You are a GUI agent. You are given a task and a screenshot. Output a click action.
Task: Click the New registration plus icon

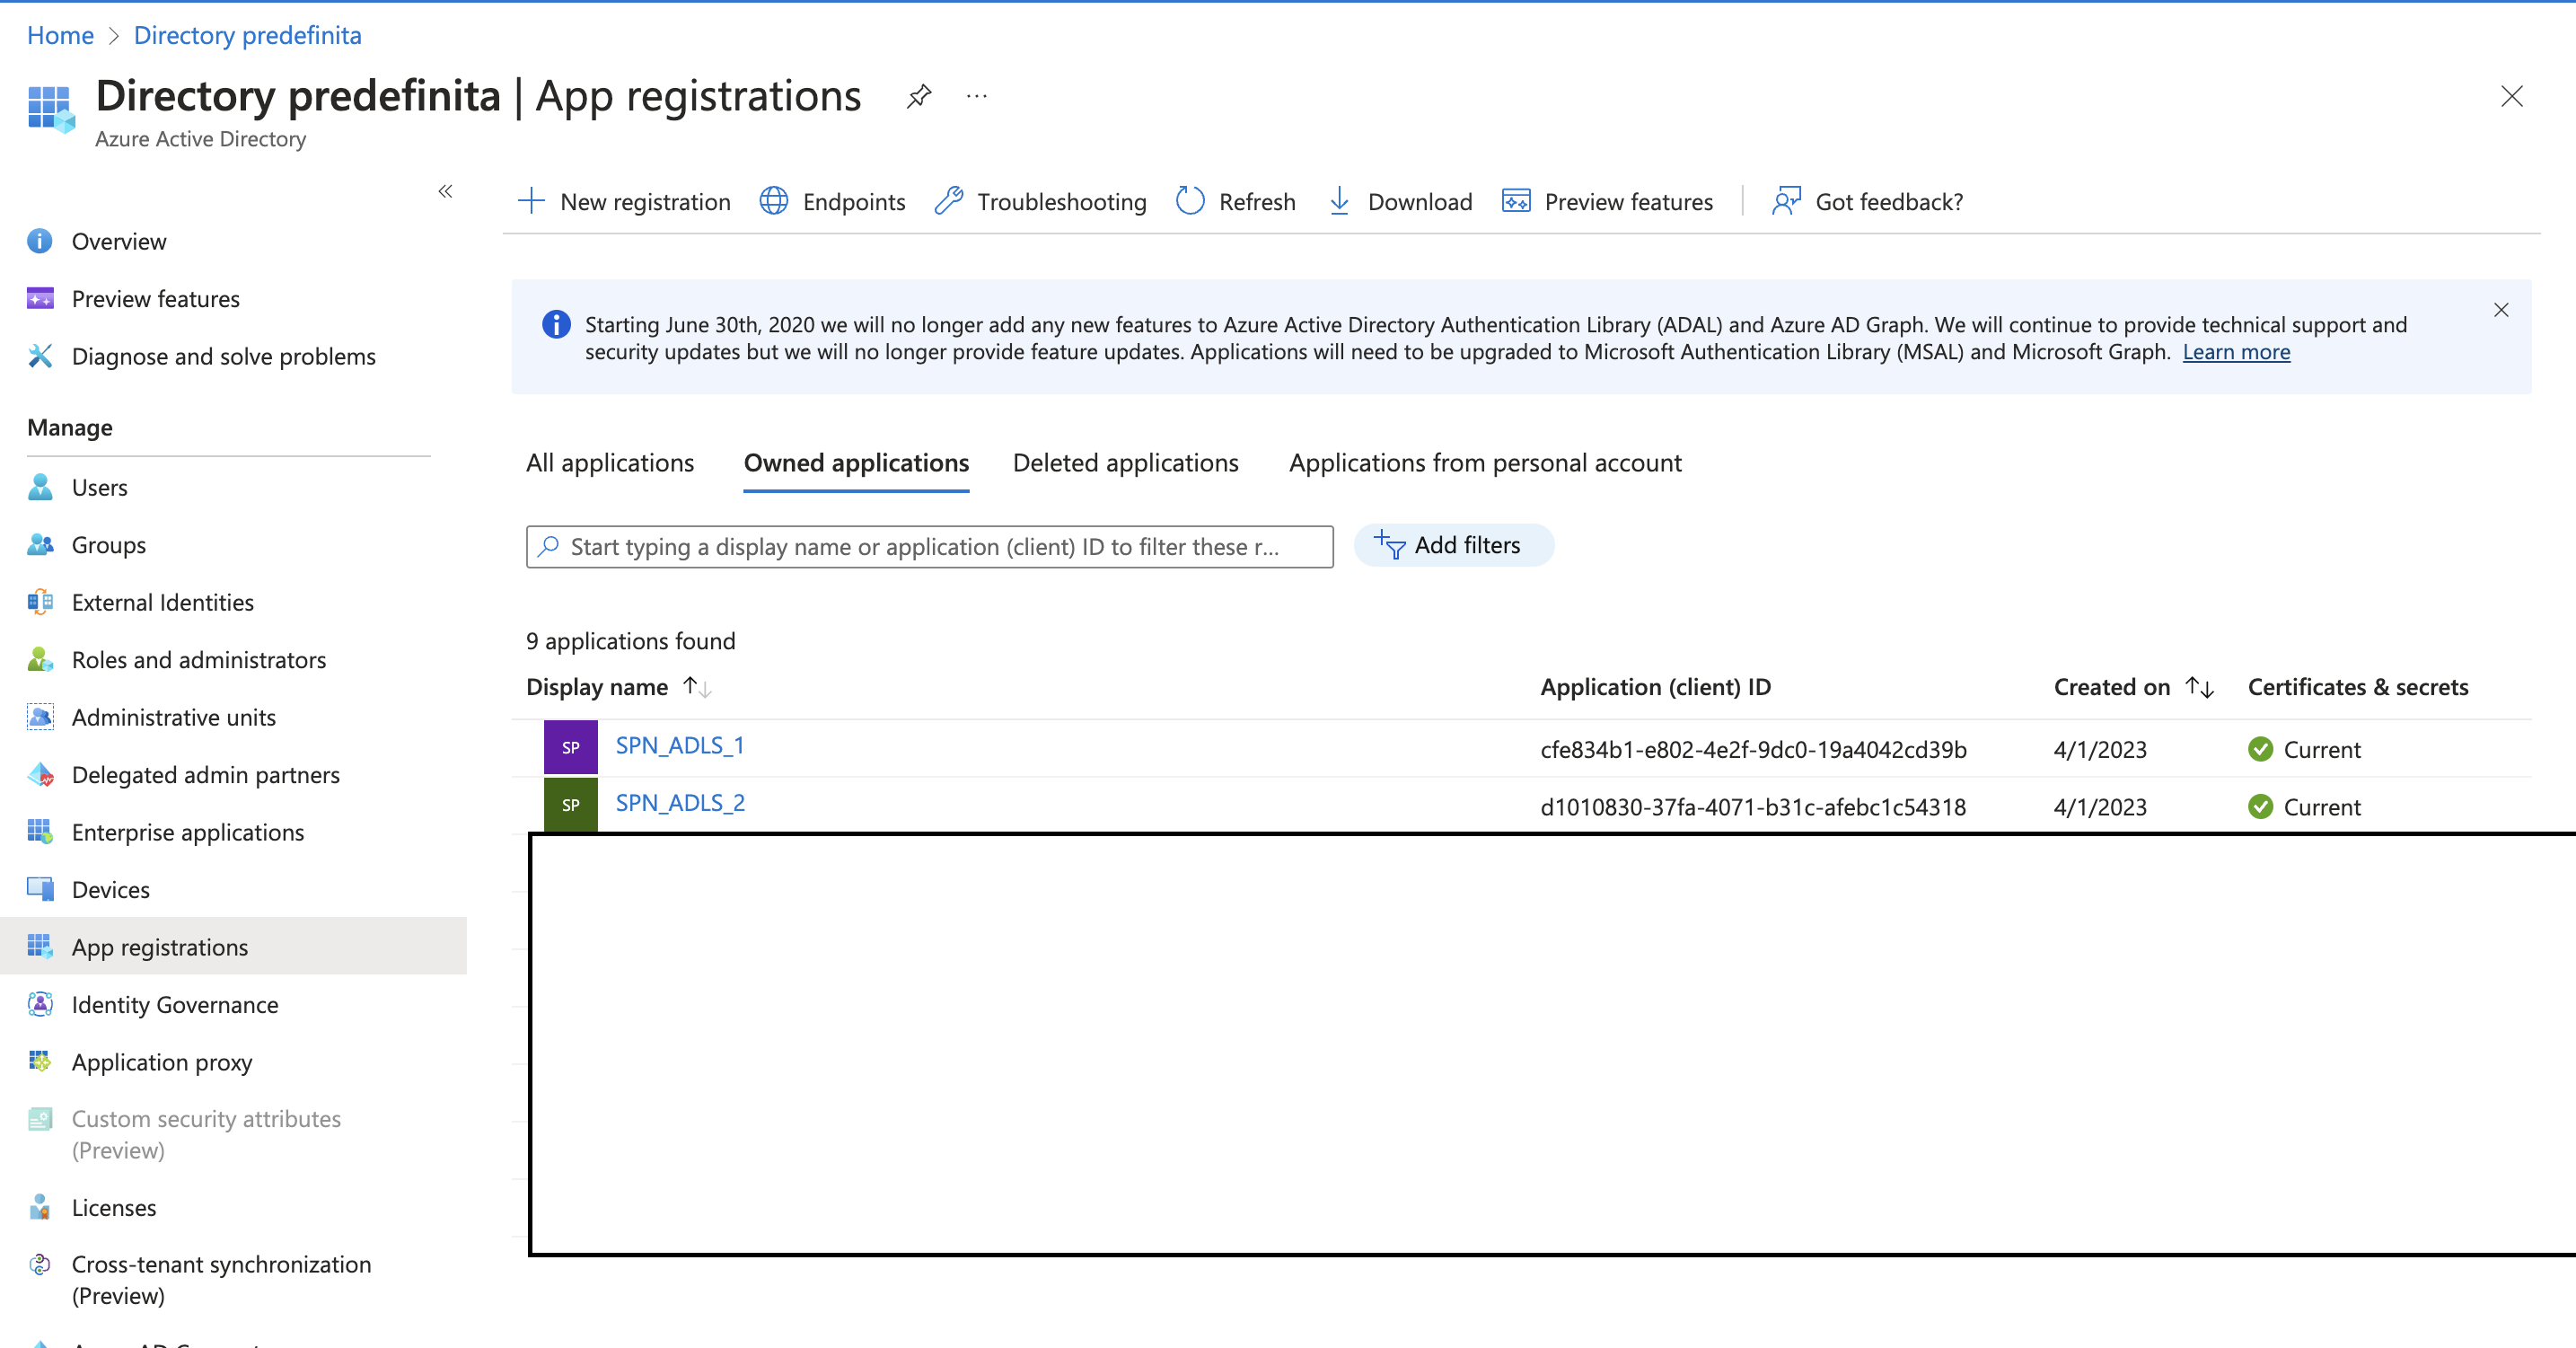pyautogui.click(x=531, y=201)
